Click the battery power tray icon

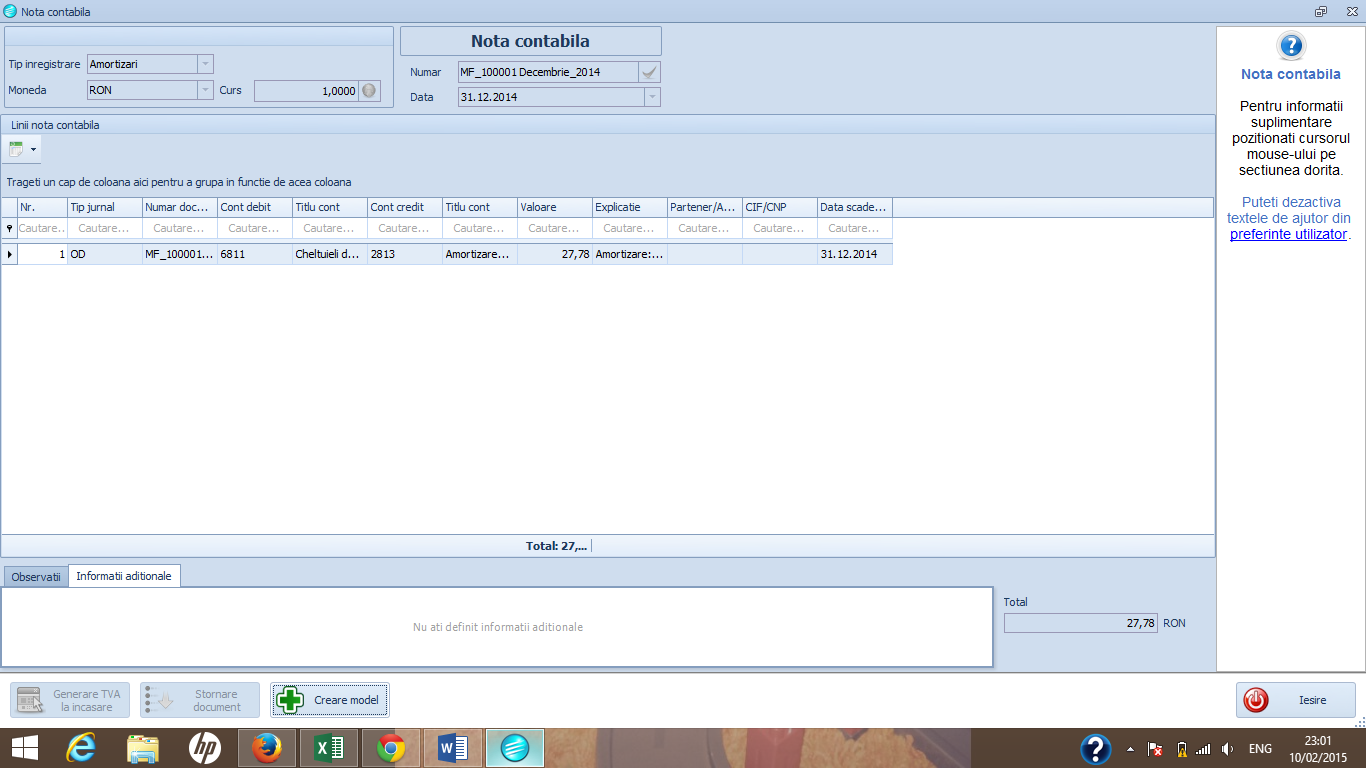click(1181, 749)
